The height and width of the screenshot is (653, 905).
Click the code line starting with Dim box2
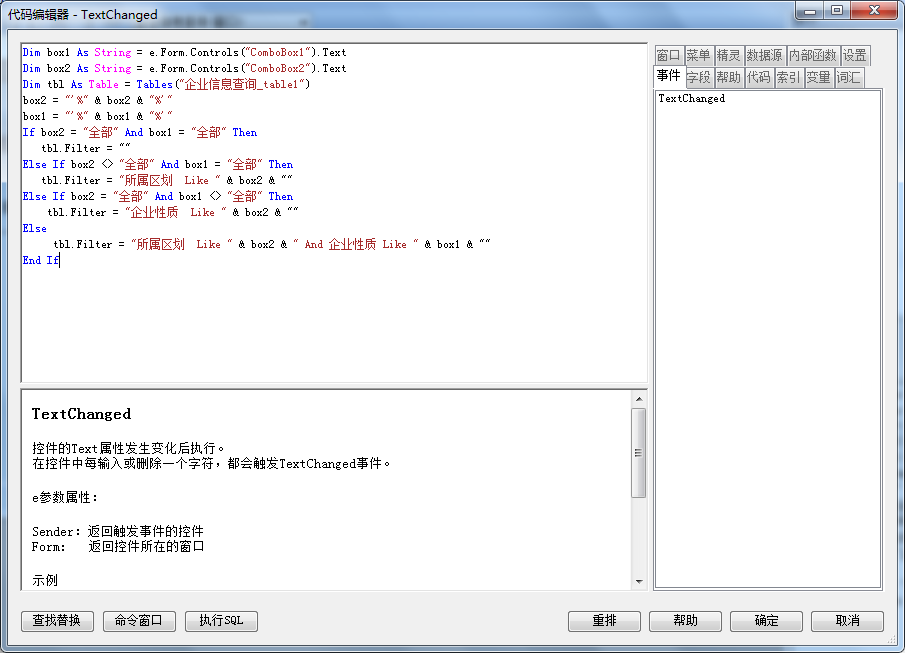(x=185, y=69)
